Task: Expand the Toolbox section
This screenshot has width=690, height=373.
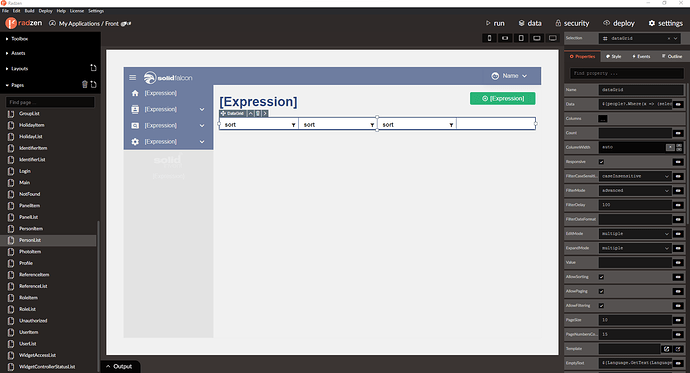Action: 18,39
